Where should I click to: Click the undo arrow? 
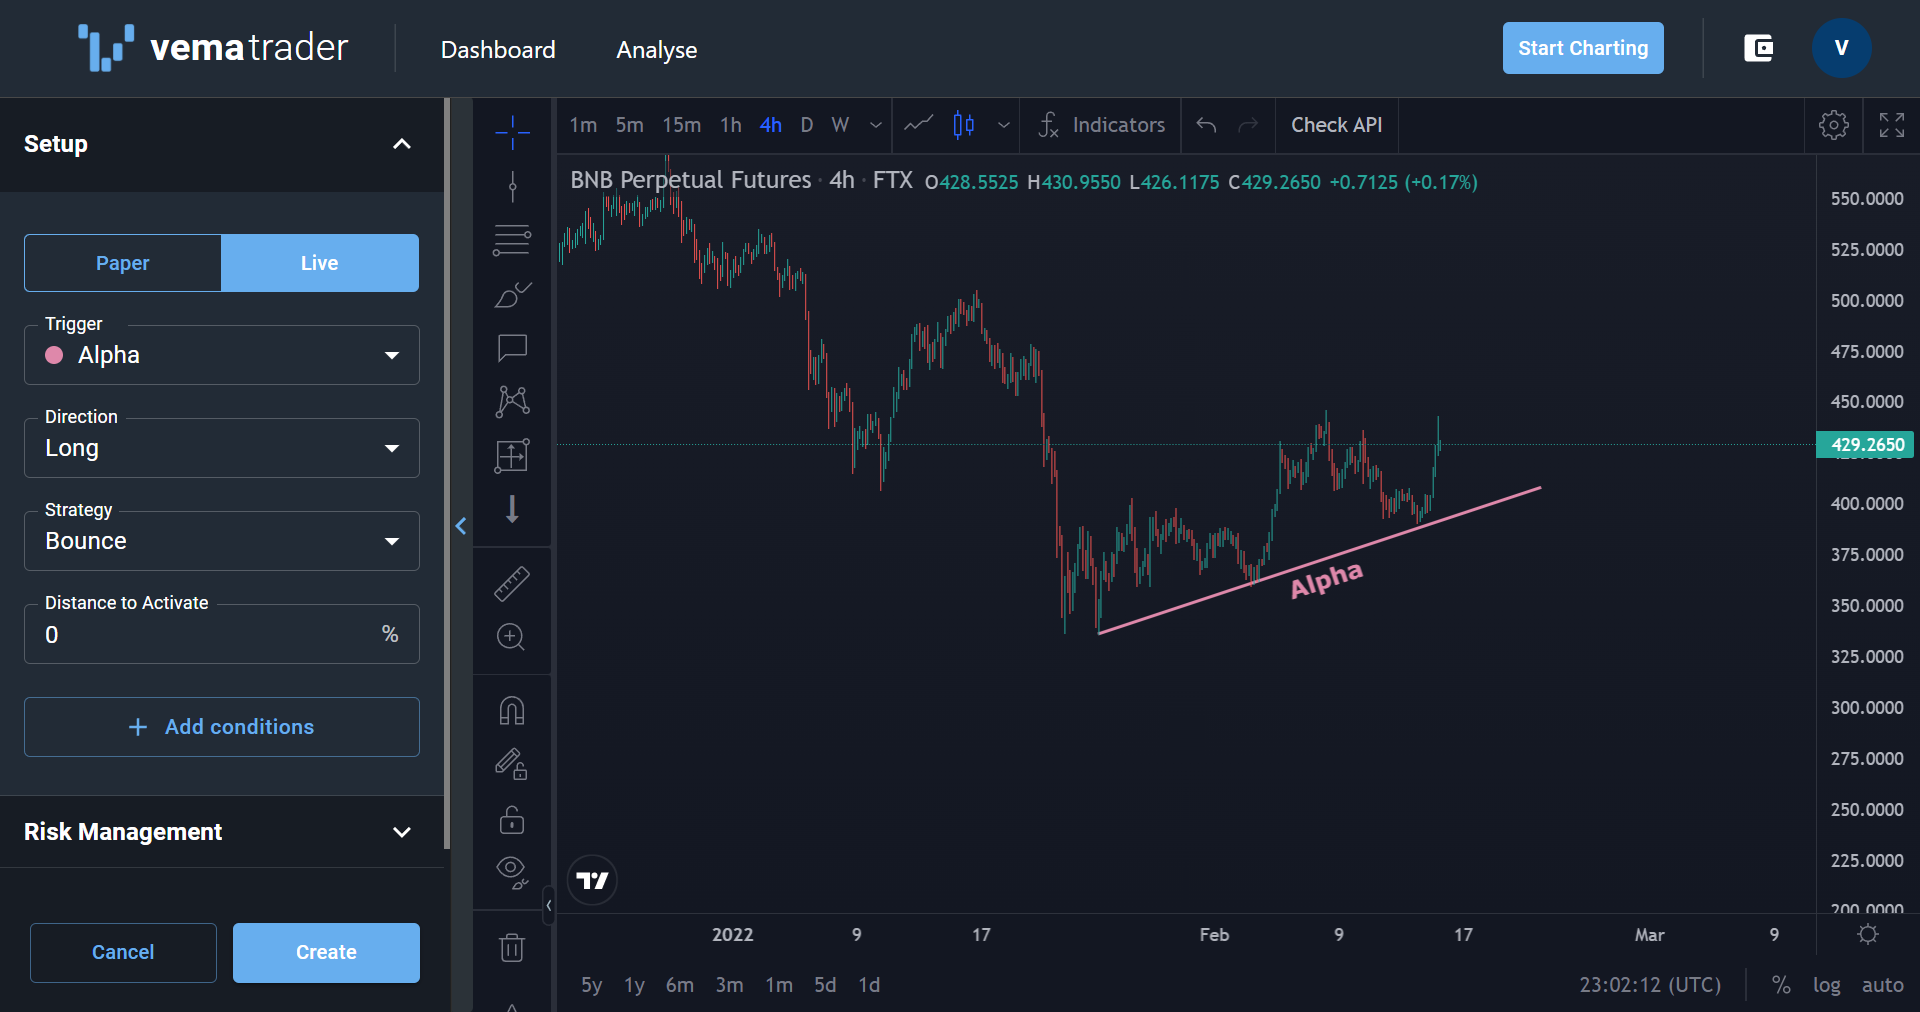click(1206, 125)
